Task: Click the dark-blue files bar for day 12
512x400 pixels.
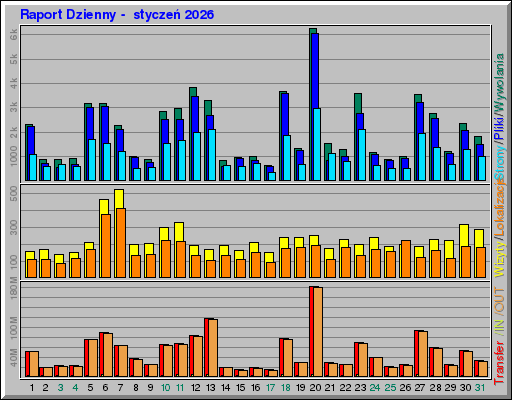Action: [195, 114]
